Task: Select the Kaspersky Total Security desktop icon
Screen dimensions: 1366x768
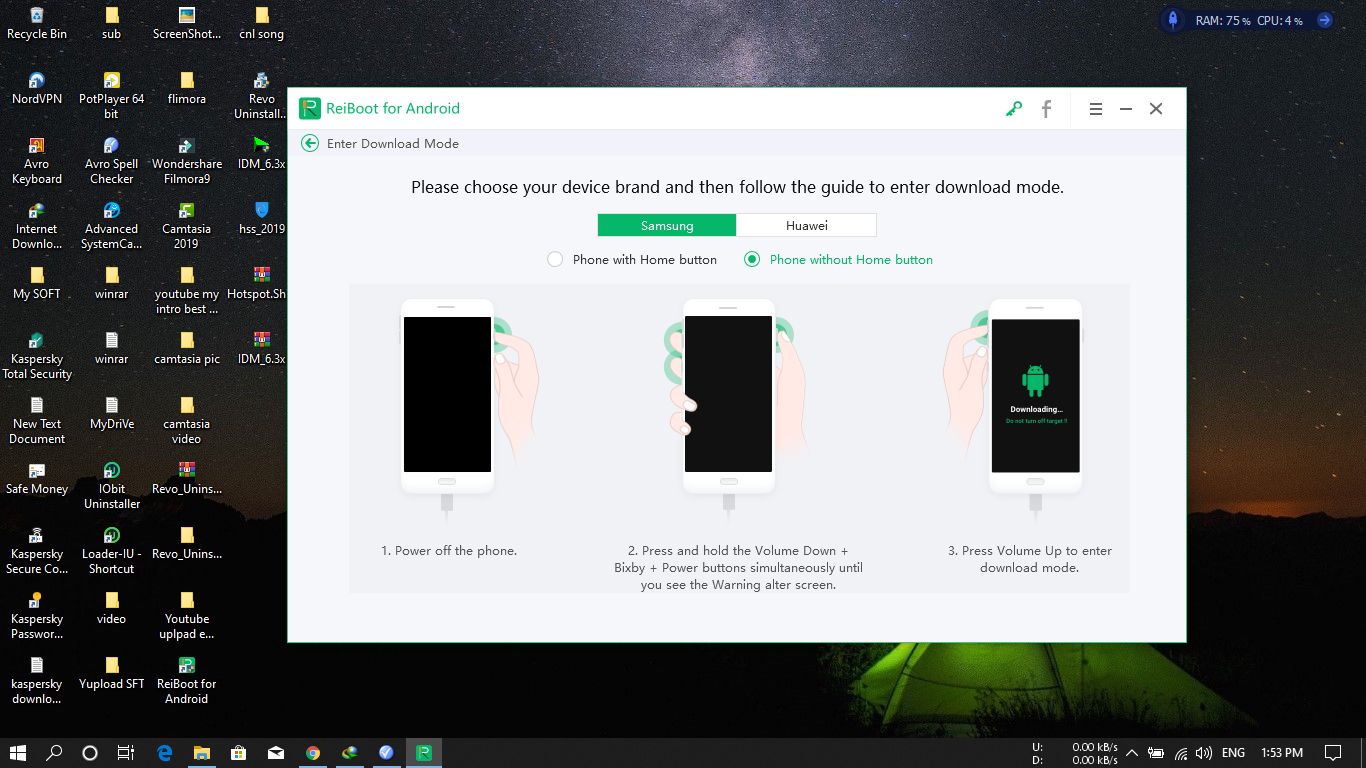Action: (37, 355)
